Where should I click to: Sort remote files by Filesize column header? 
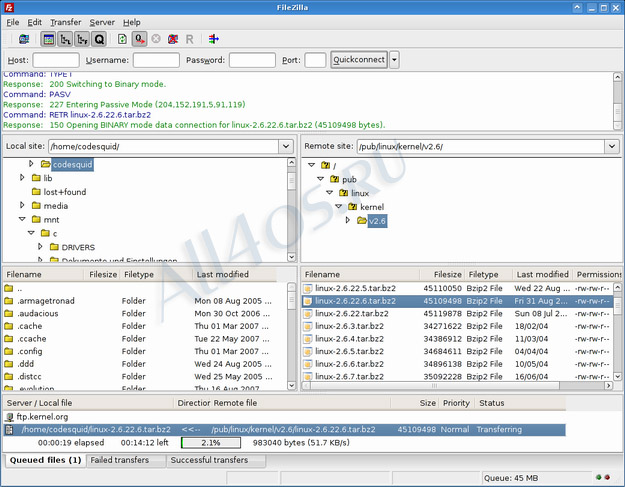point(443,274)
